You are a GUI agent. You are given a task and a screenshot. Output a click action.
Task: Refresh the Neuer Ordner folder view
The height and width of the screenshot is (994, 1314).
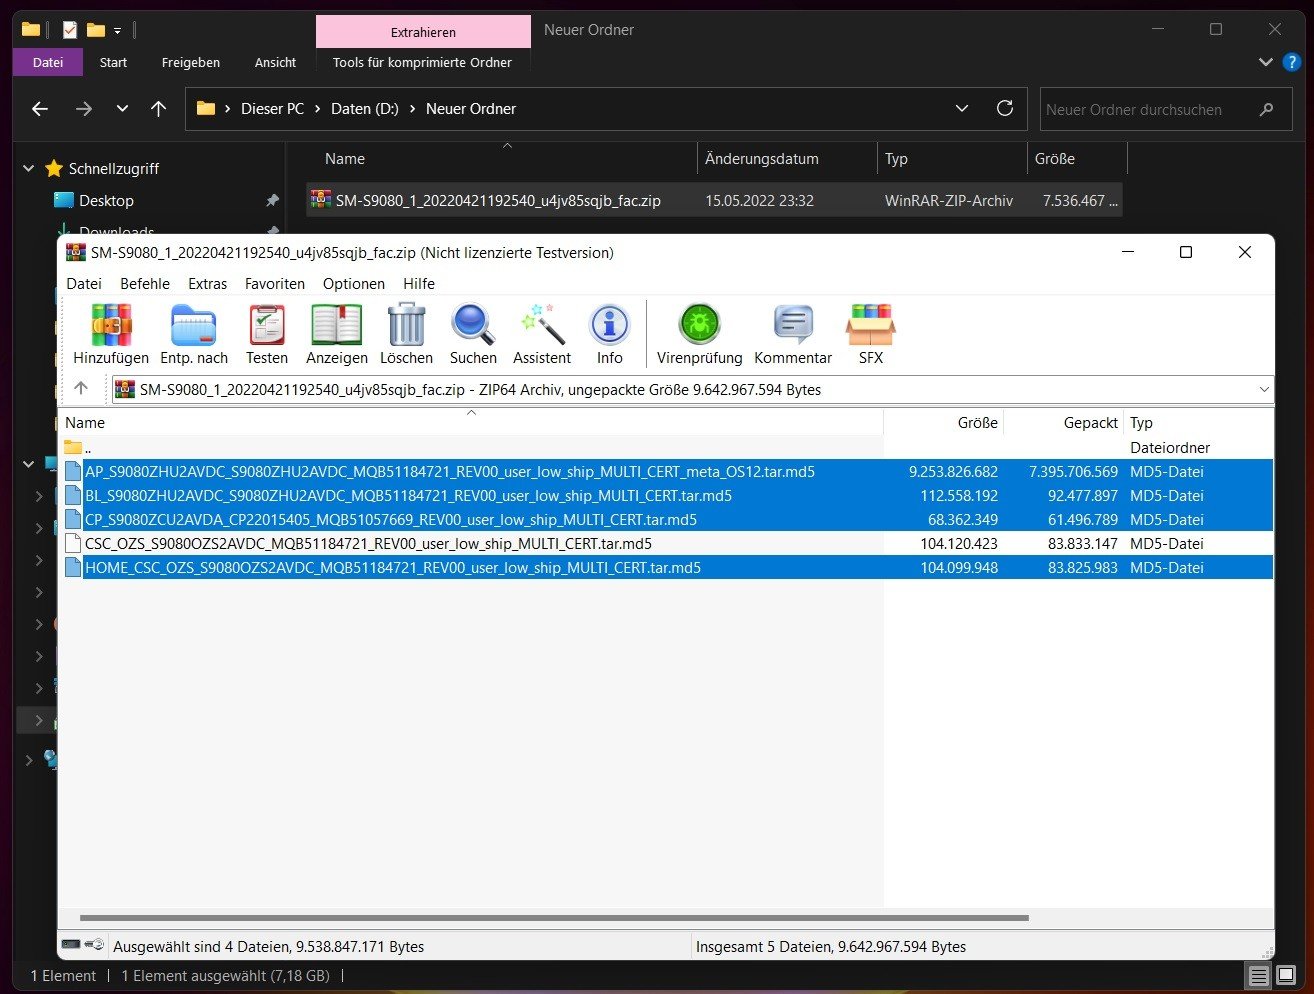click(x=1005, y=108)
